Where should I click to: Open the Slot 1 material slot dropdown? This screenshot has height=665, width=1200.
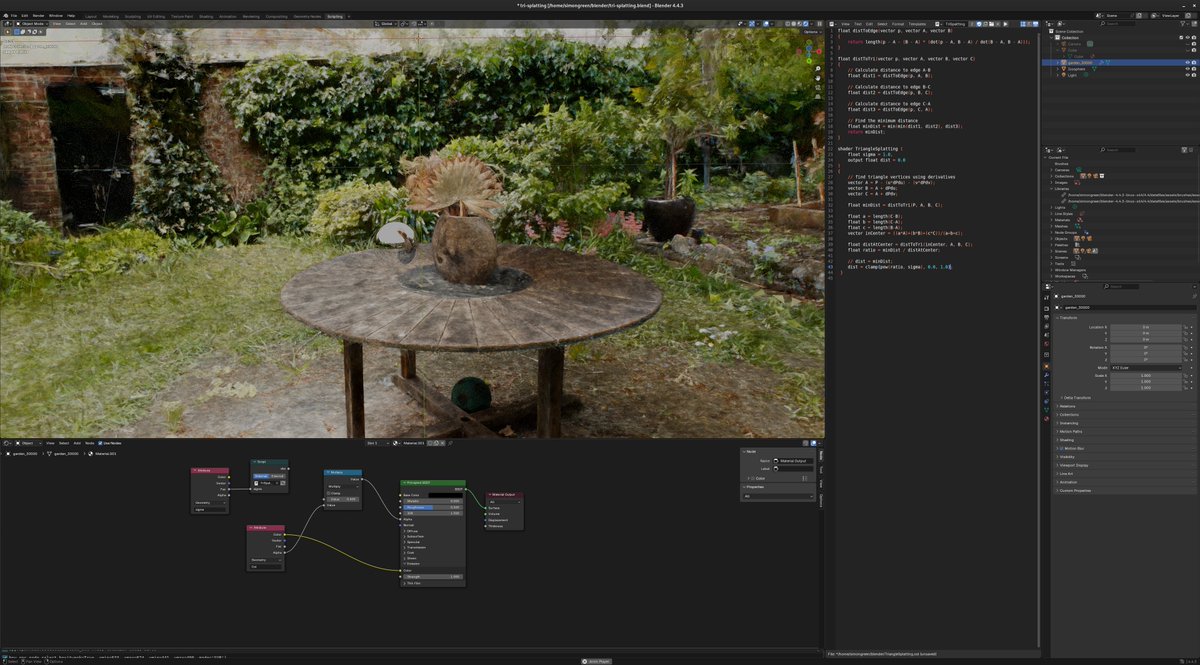pos(378,443)
